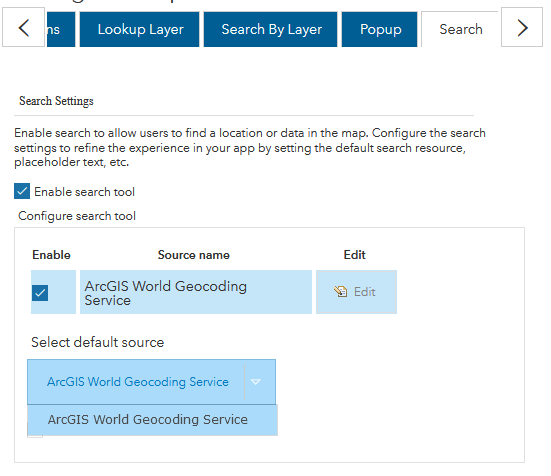Select the Search tab

click(x=461, y=29)
